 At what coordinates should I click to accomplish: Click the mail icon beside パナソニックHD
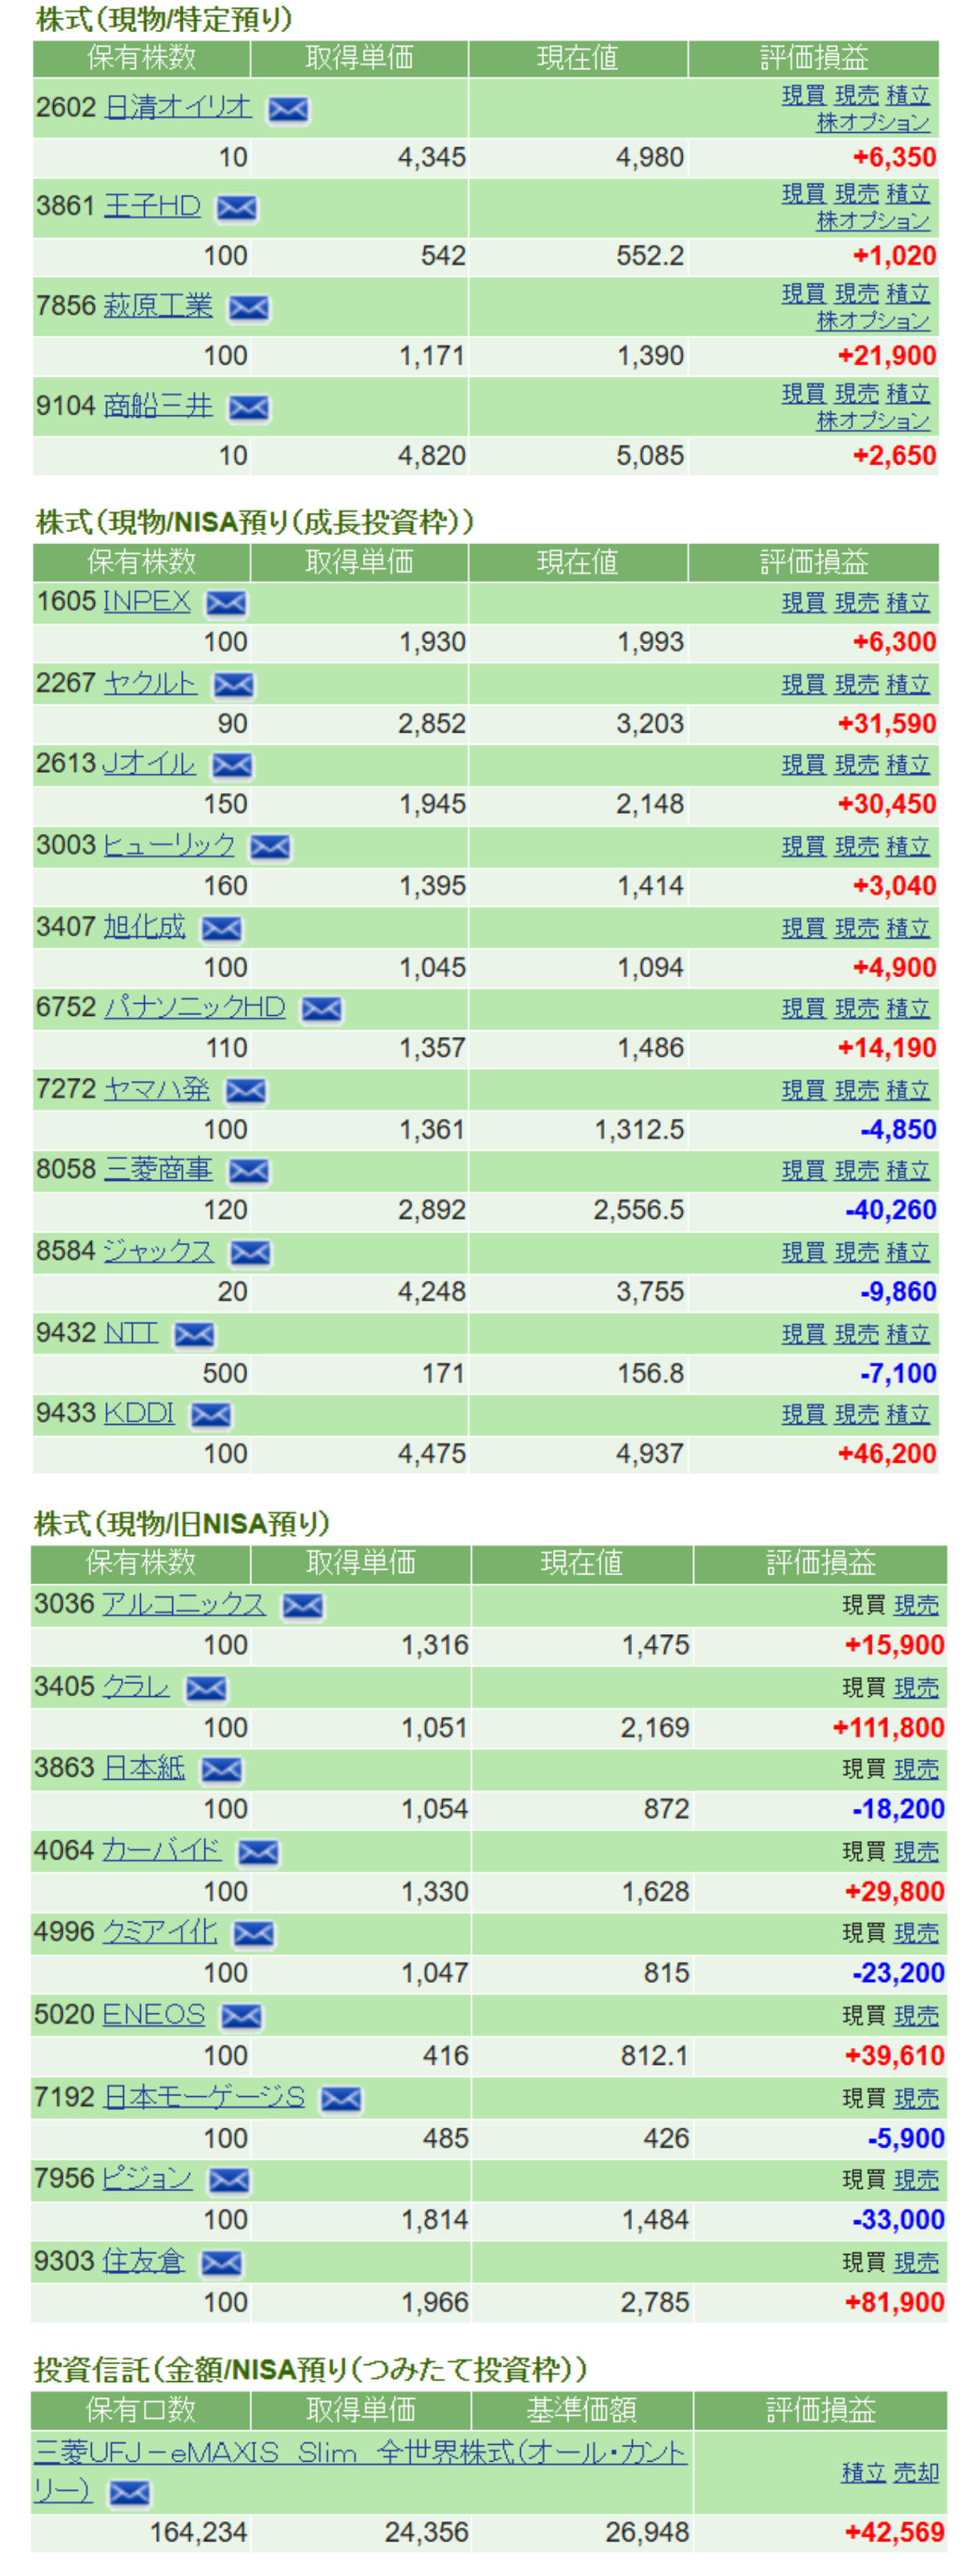322,1009
